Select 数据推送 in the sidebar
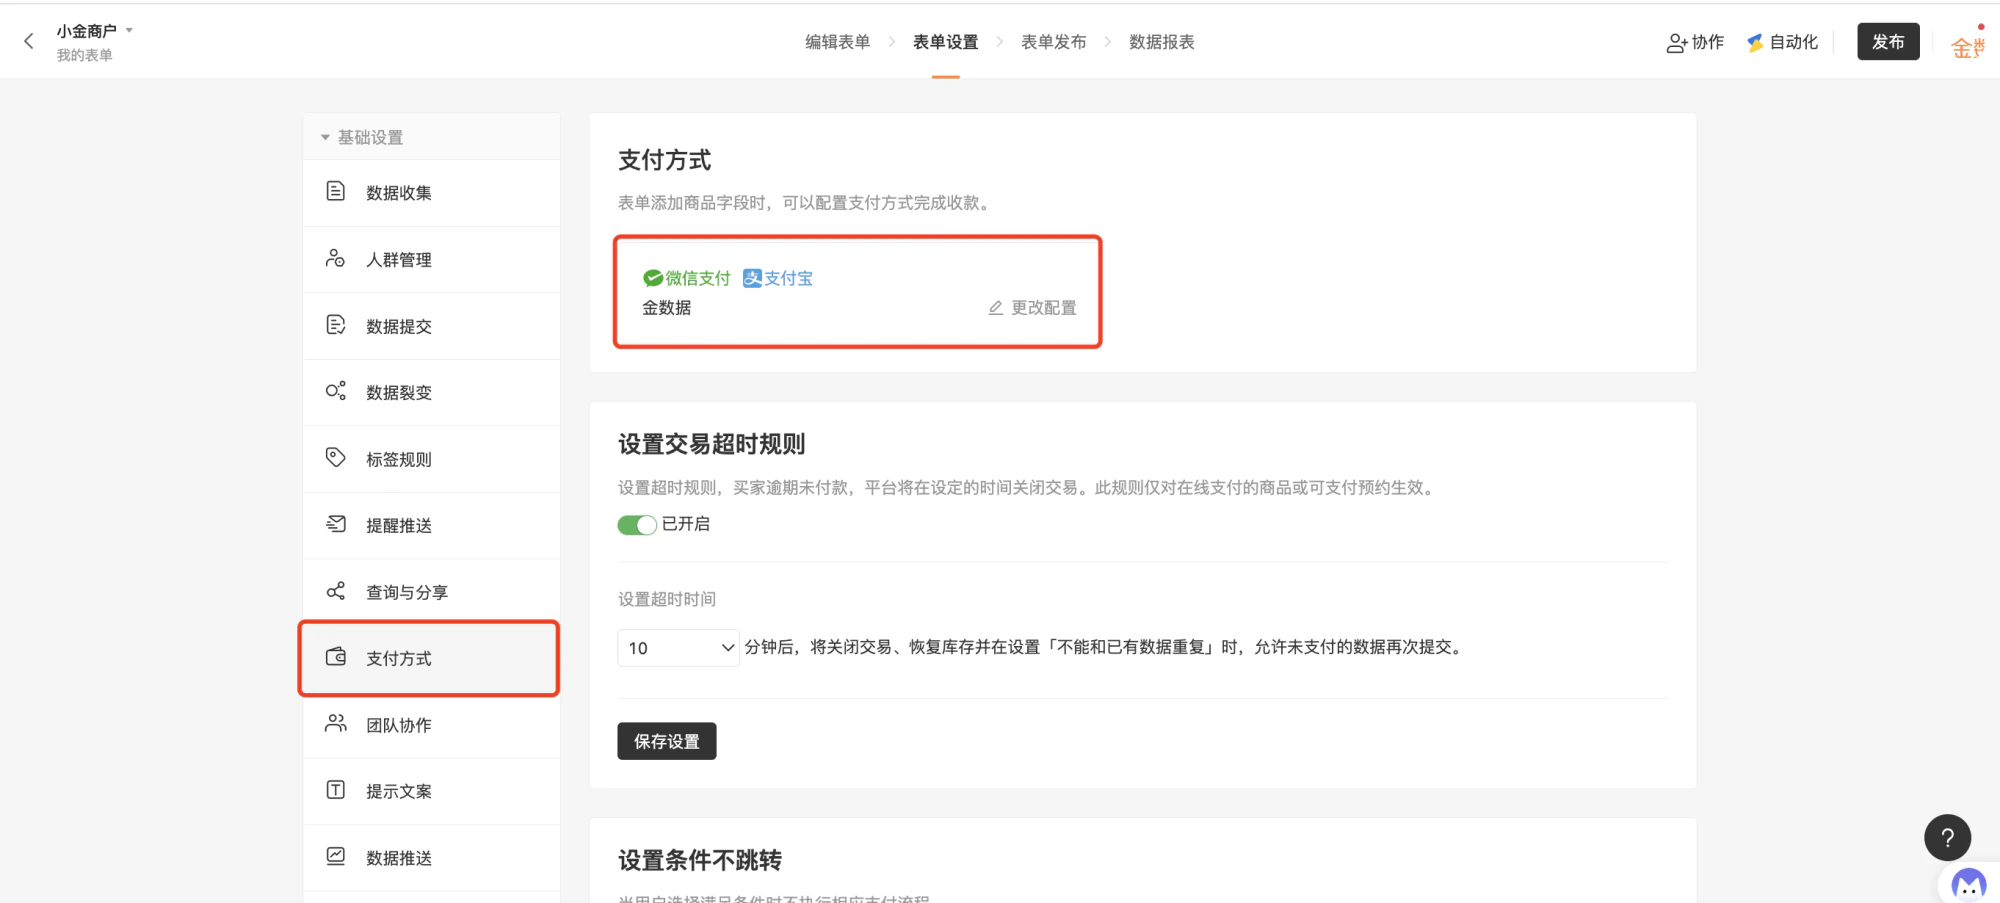This screenshot has height=903, width=2000. [399, 858]
